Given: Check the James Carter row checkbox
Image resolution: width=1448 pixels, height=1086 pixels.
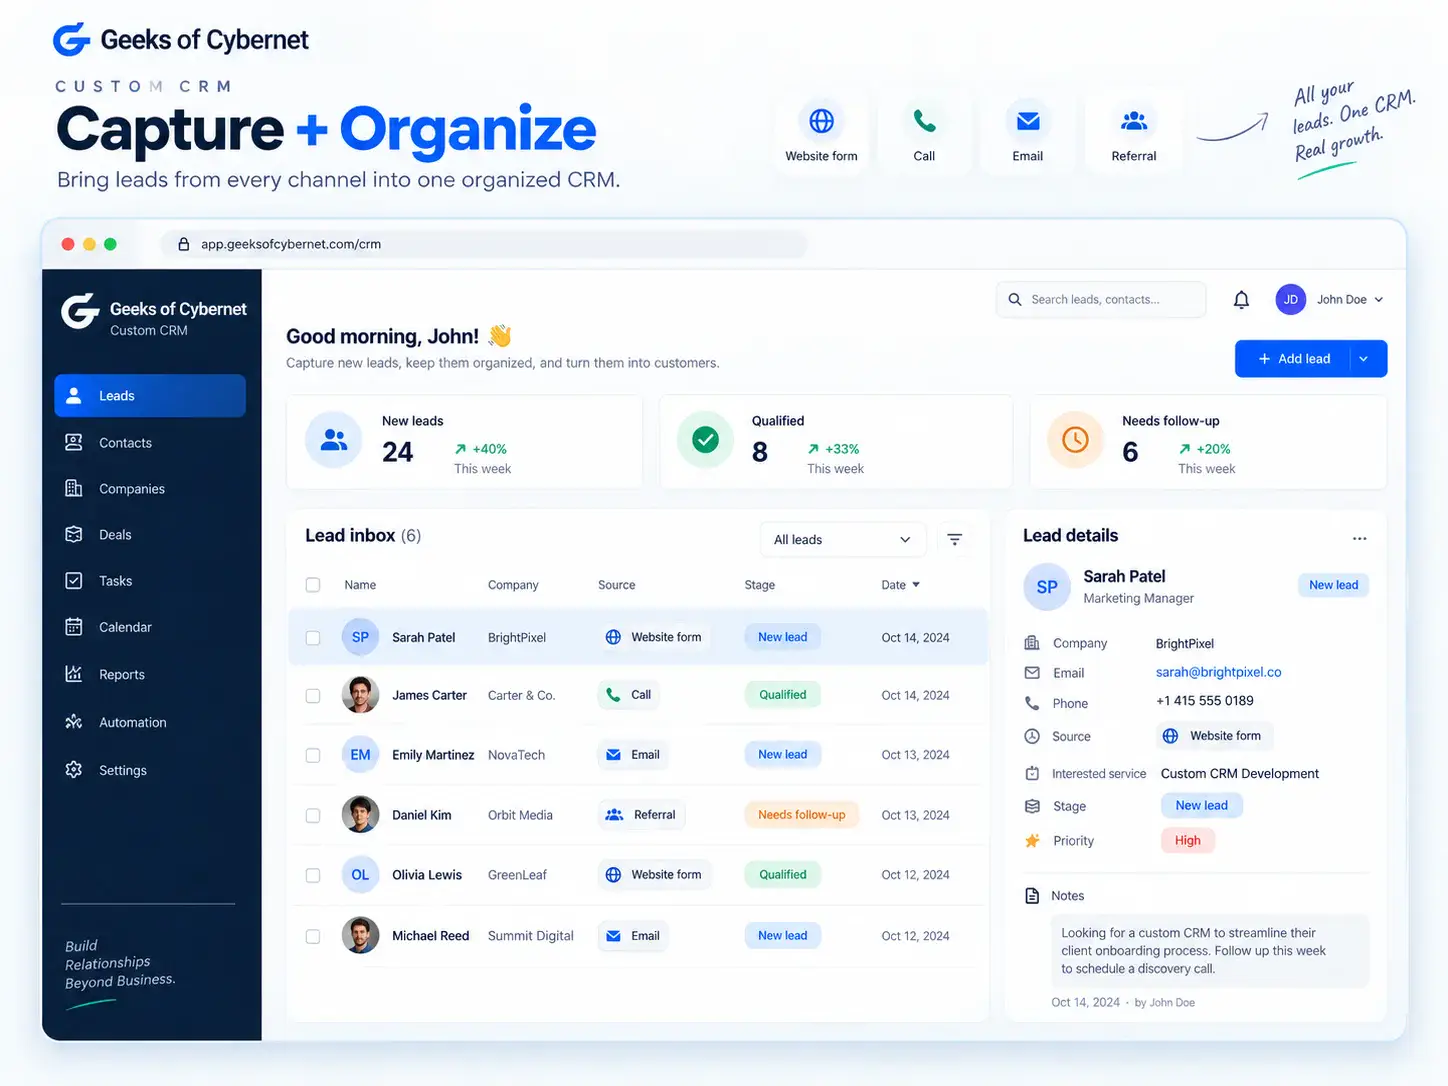Looking at the screenshot, I should [x=313, y=696].
